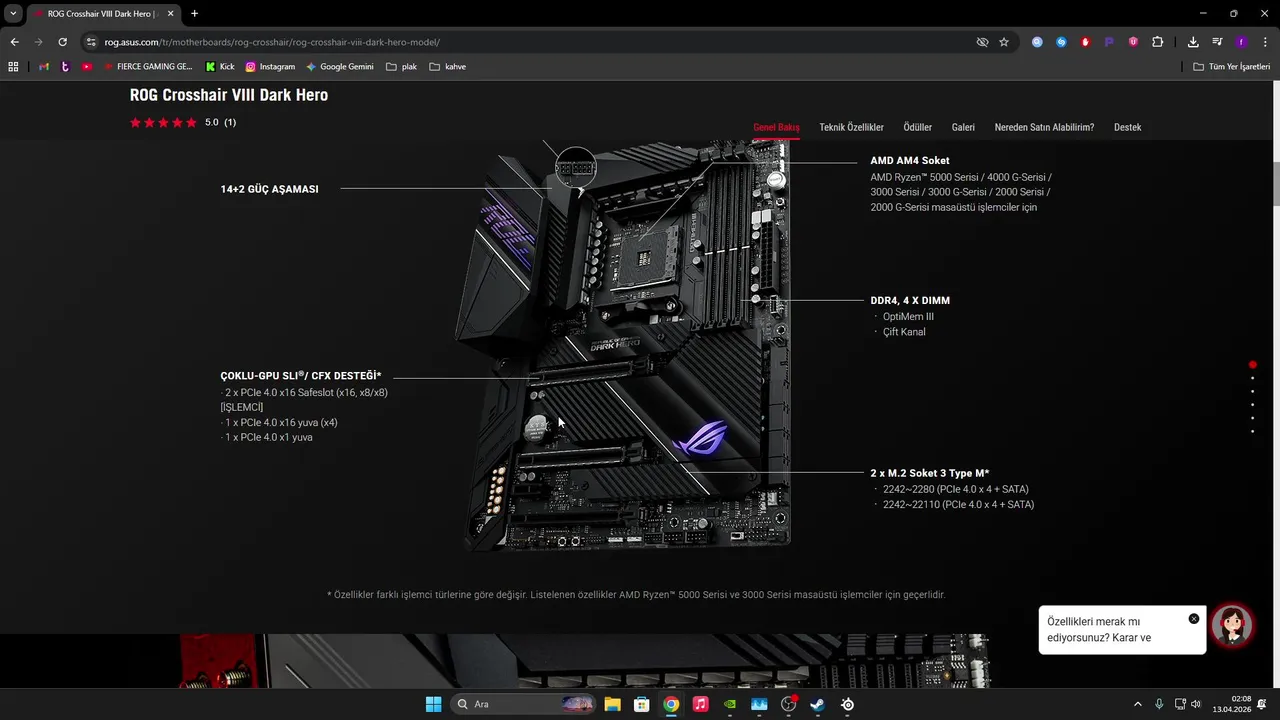Click the site information icon in address bar
The width and height of the screenshot is (1280, 720).
point(91,42)
